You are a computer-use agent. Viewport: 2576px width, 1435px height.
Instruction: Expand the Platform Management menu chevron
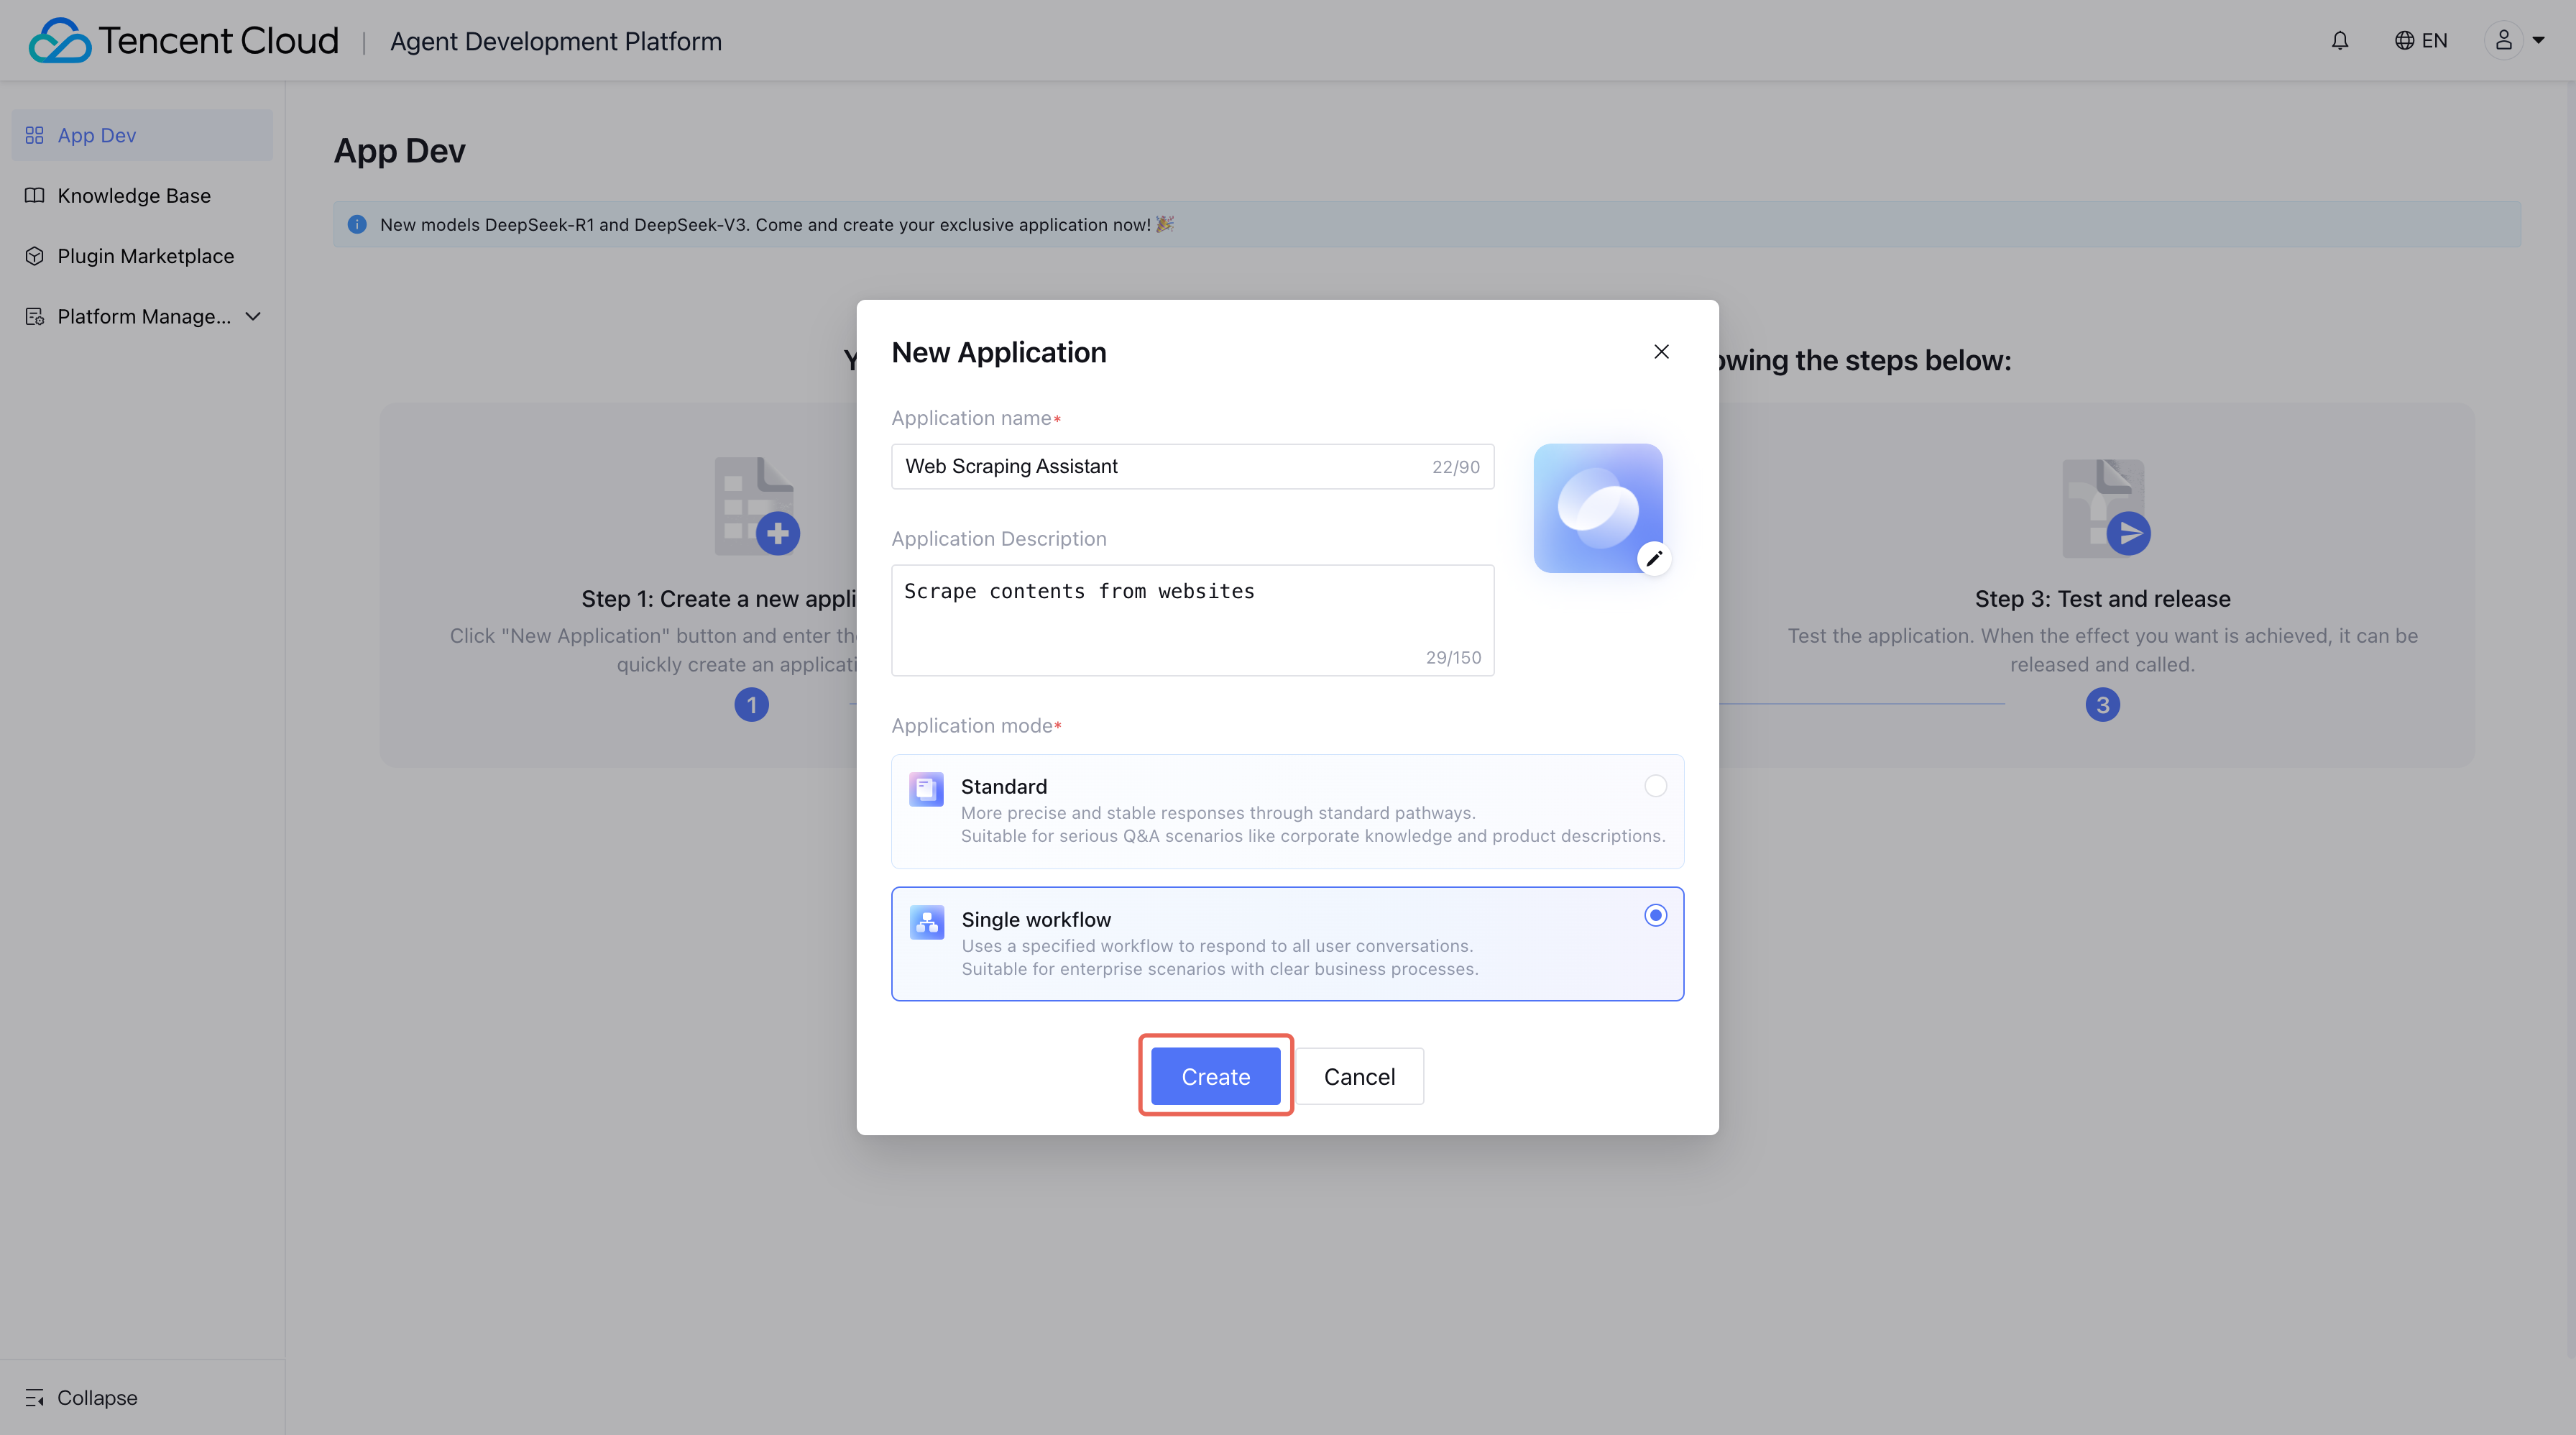(x=253, y=316)
